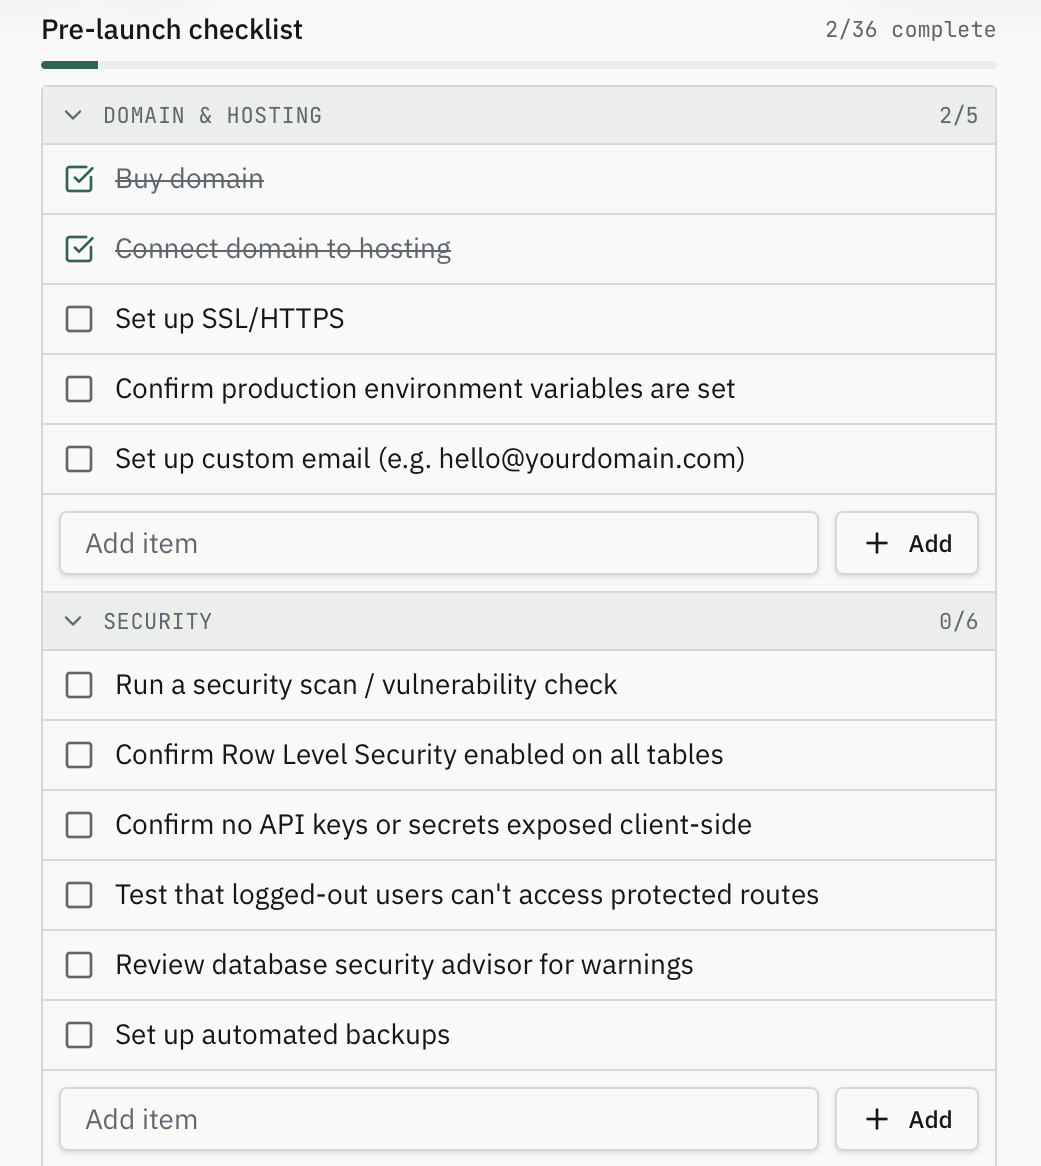Click the Buy domain item text
This screenshot has height=1166, width=1041.
[190, 179]
